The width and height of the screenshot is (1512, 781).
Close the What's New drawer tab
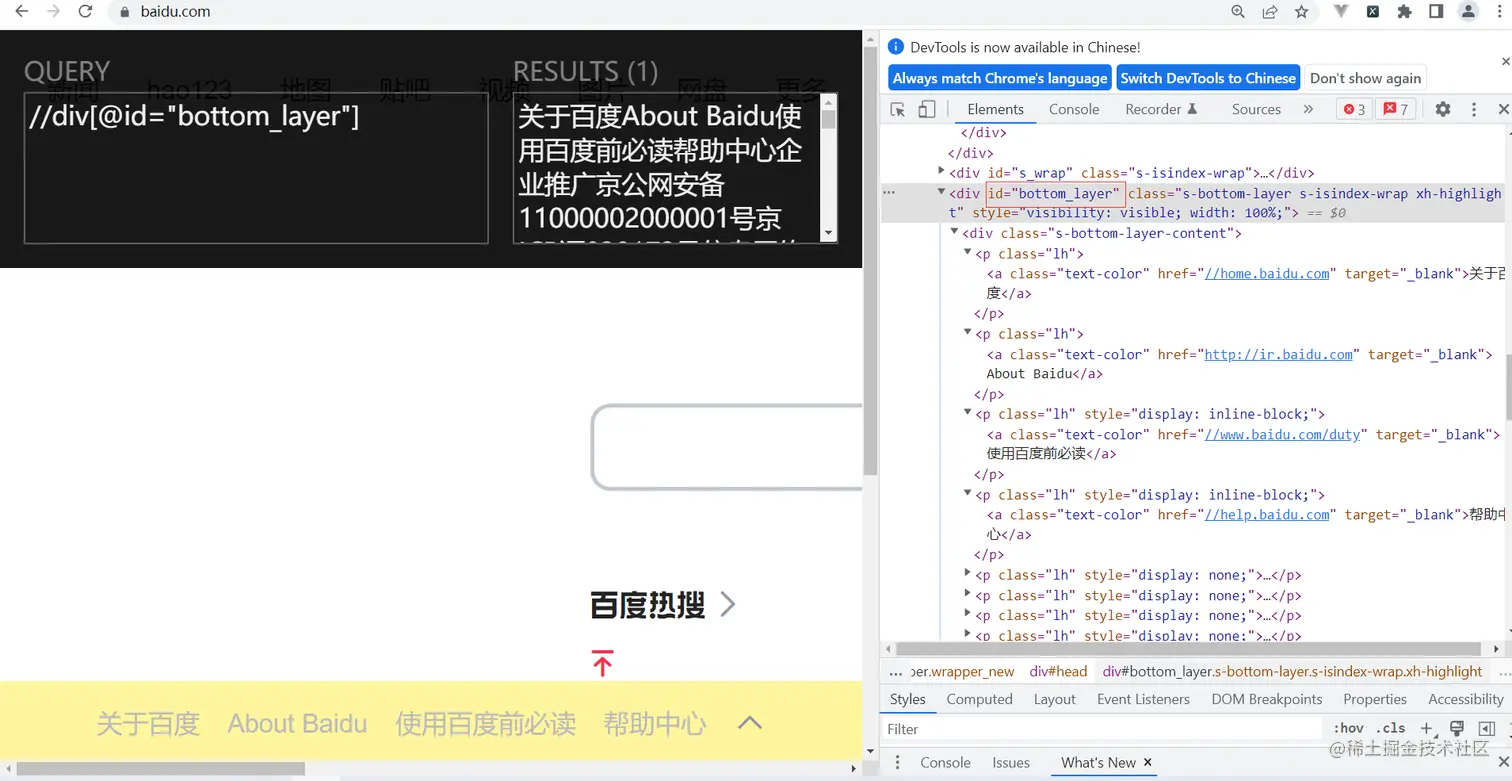pyautogui.click(x=1147, y=762)
